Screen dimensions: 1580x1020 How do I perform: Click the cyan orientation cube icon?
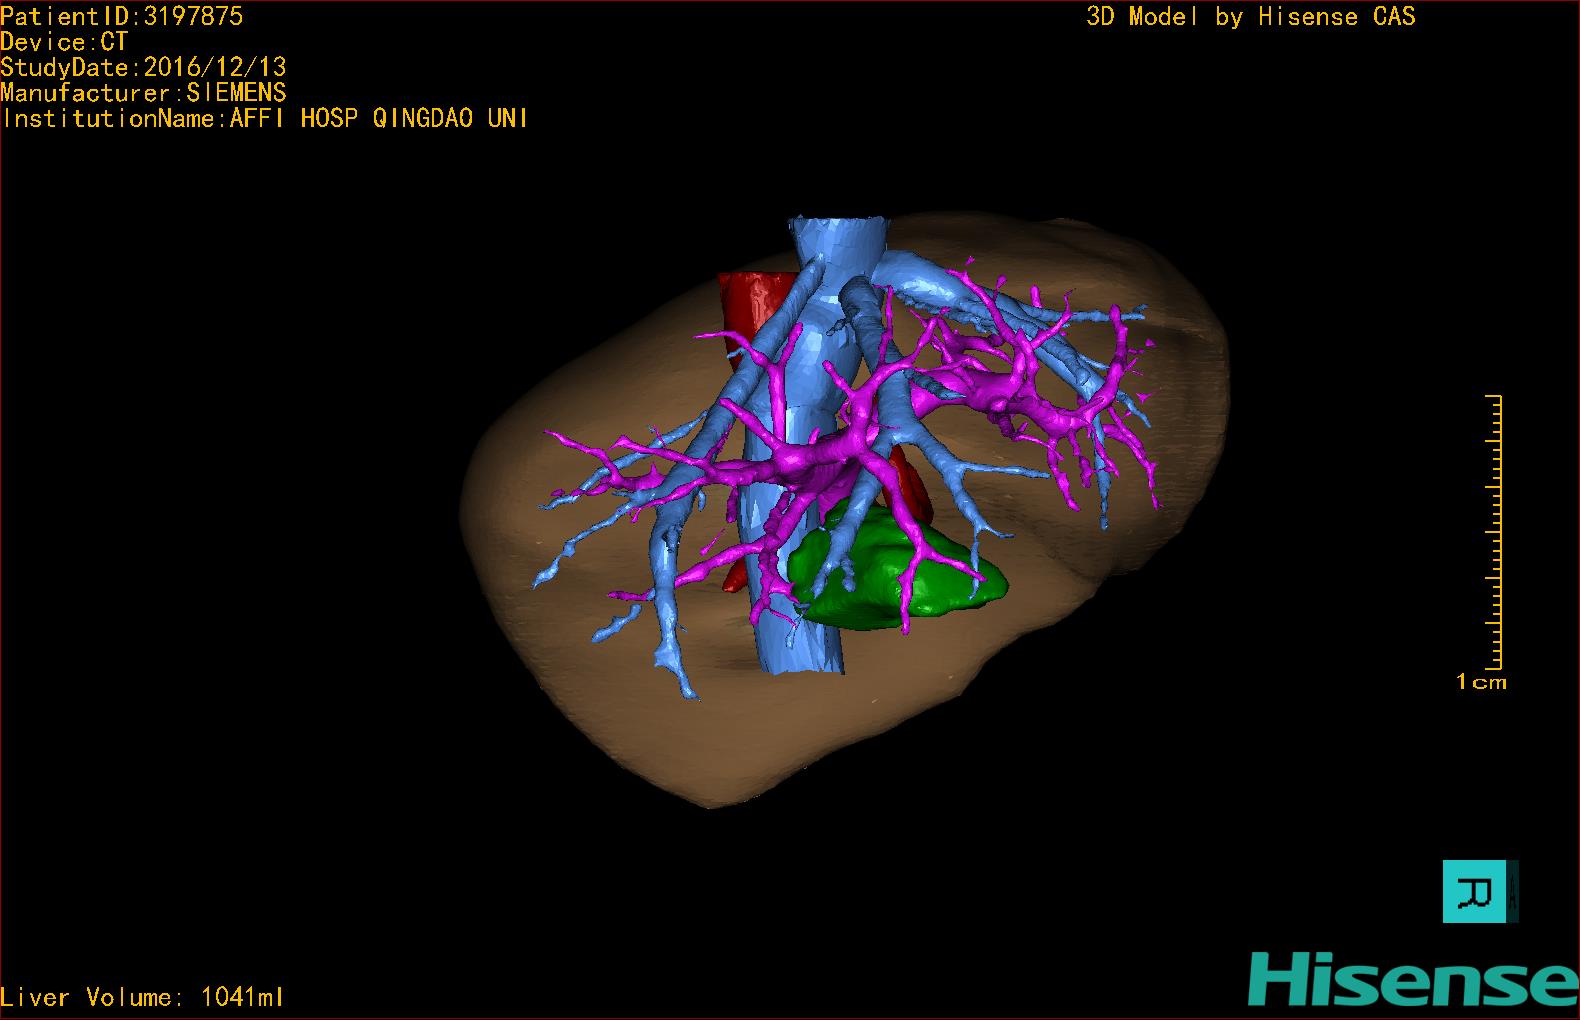click(x=1479, y=891)
